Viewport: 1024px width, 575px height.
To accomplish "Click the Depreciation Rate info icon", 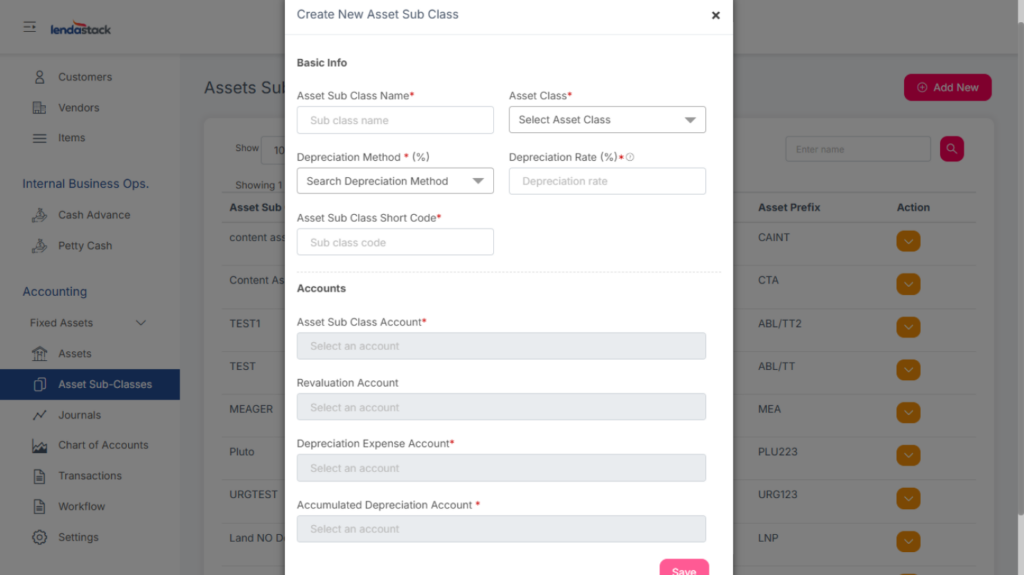I will [x=631, y=157].
